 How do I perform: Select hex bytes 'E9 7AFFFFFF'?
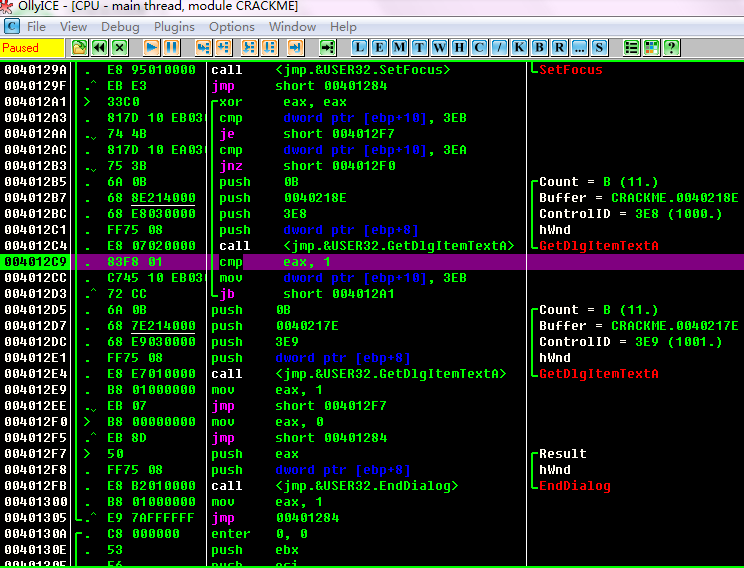[x=151, y=517]
